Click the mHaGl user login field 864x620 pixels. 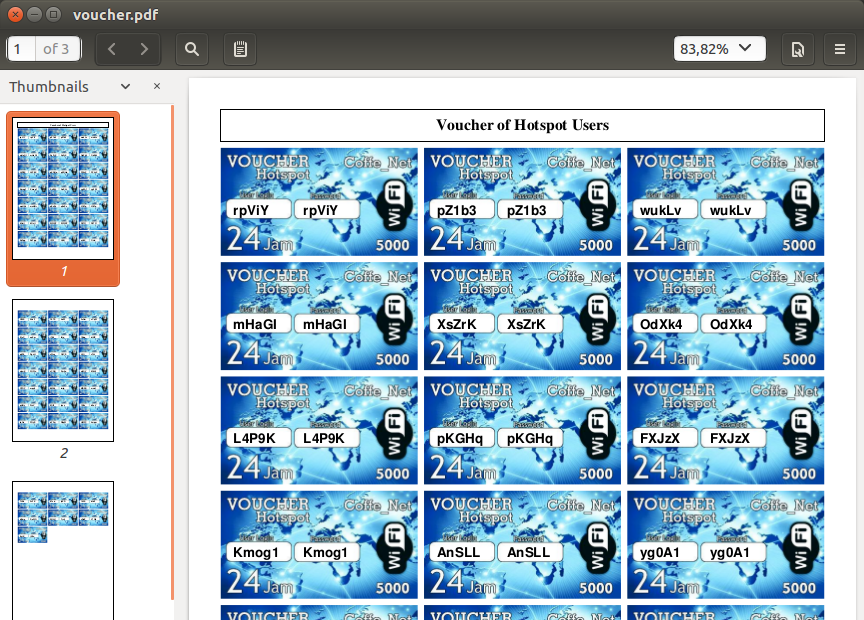point(258,324)
